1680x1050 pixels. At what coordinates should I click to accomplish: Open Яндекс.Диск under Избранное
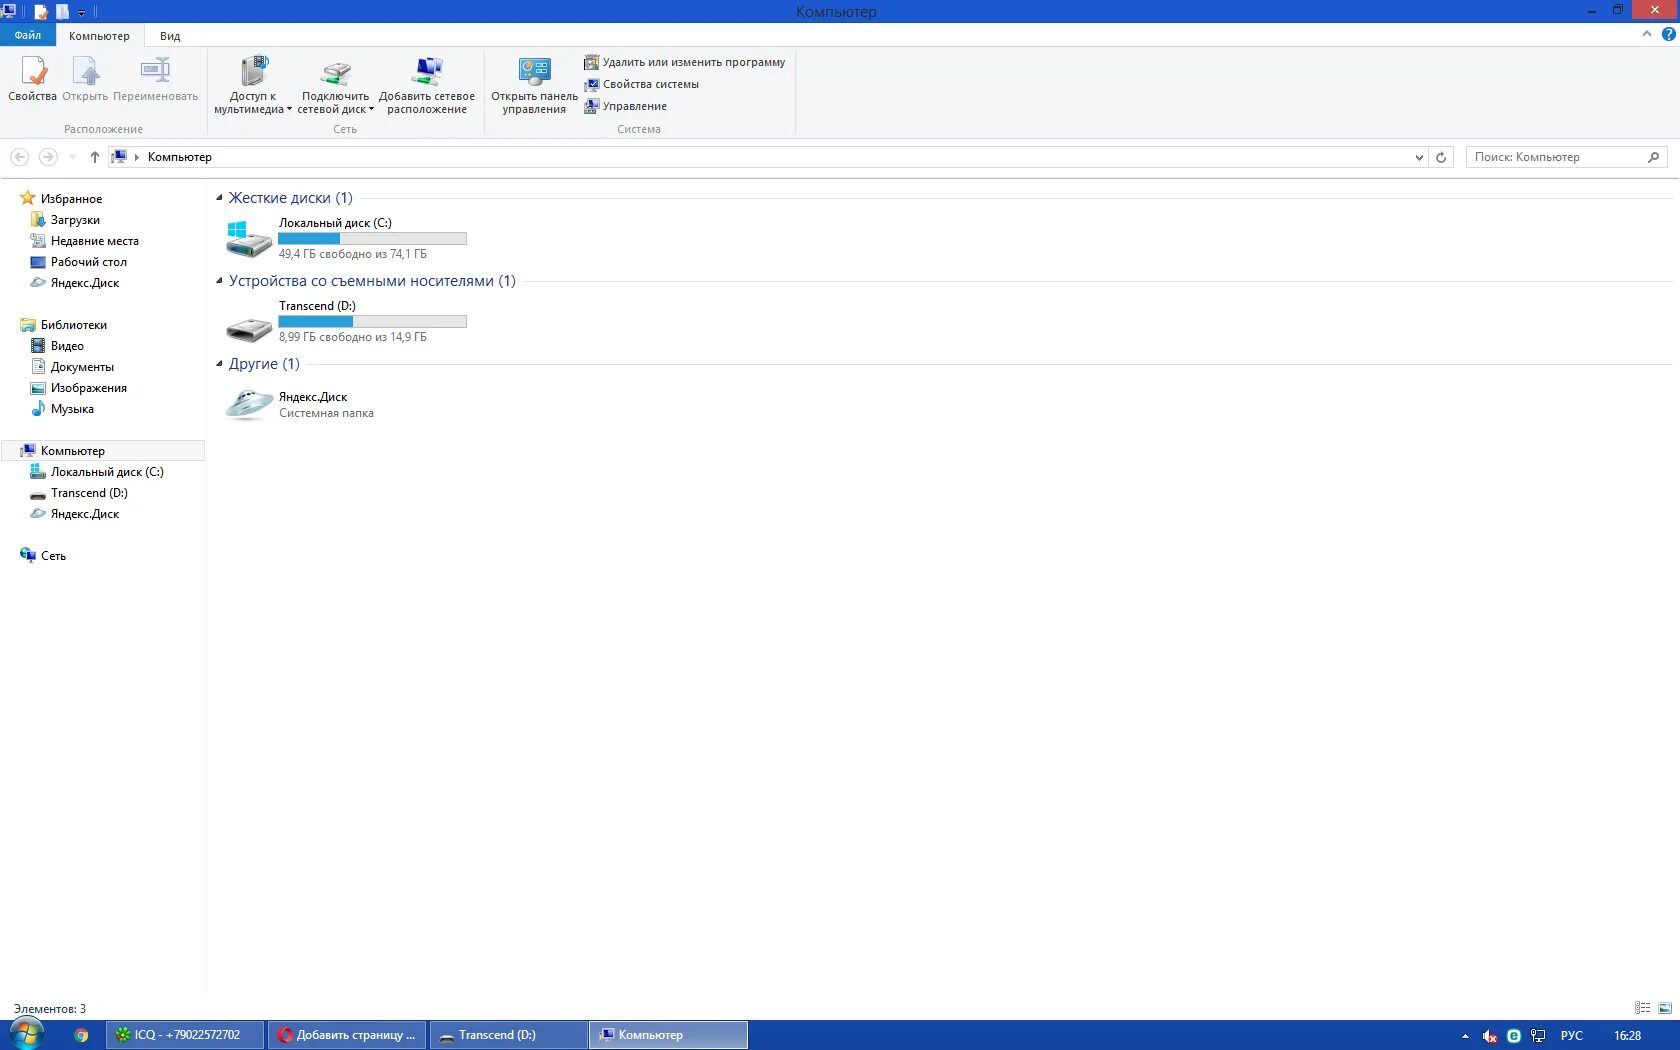coord(85,283)
